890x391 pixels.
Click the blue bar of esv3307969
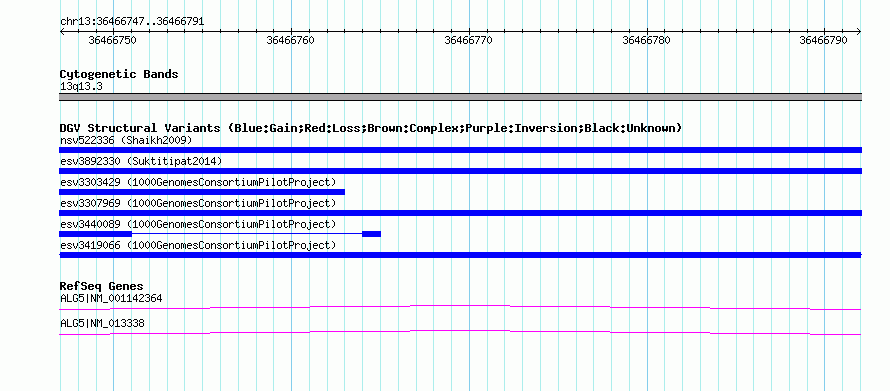coord(460,213)
